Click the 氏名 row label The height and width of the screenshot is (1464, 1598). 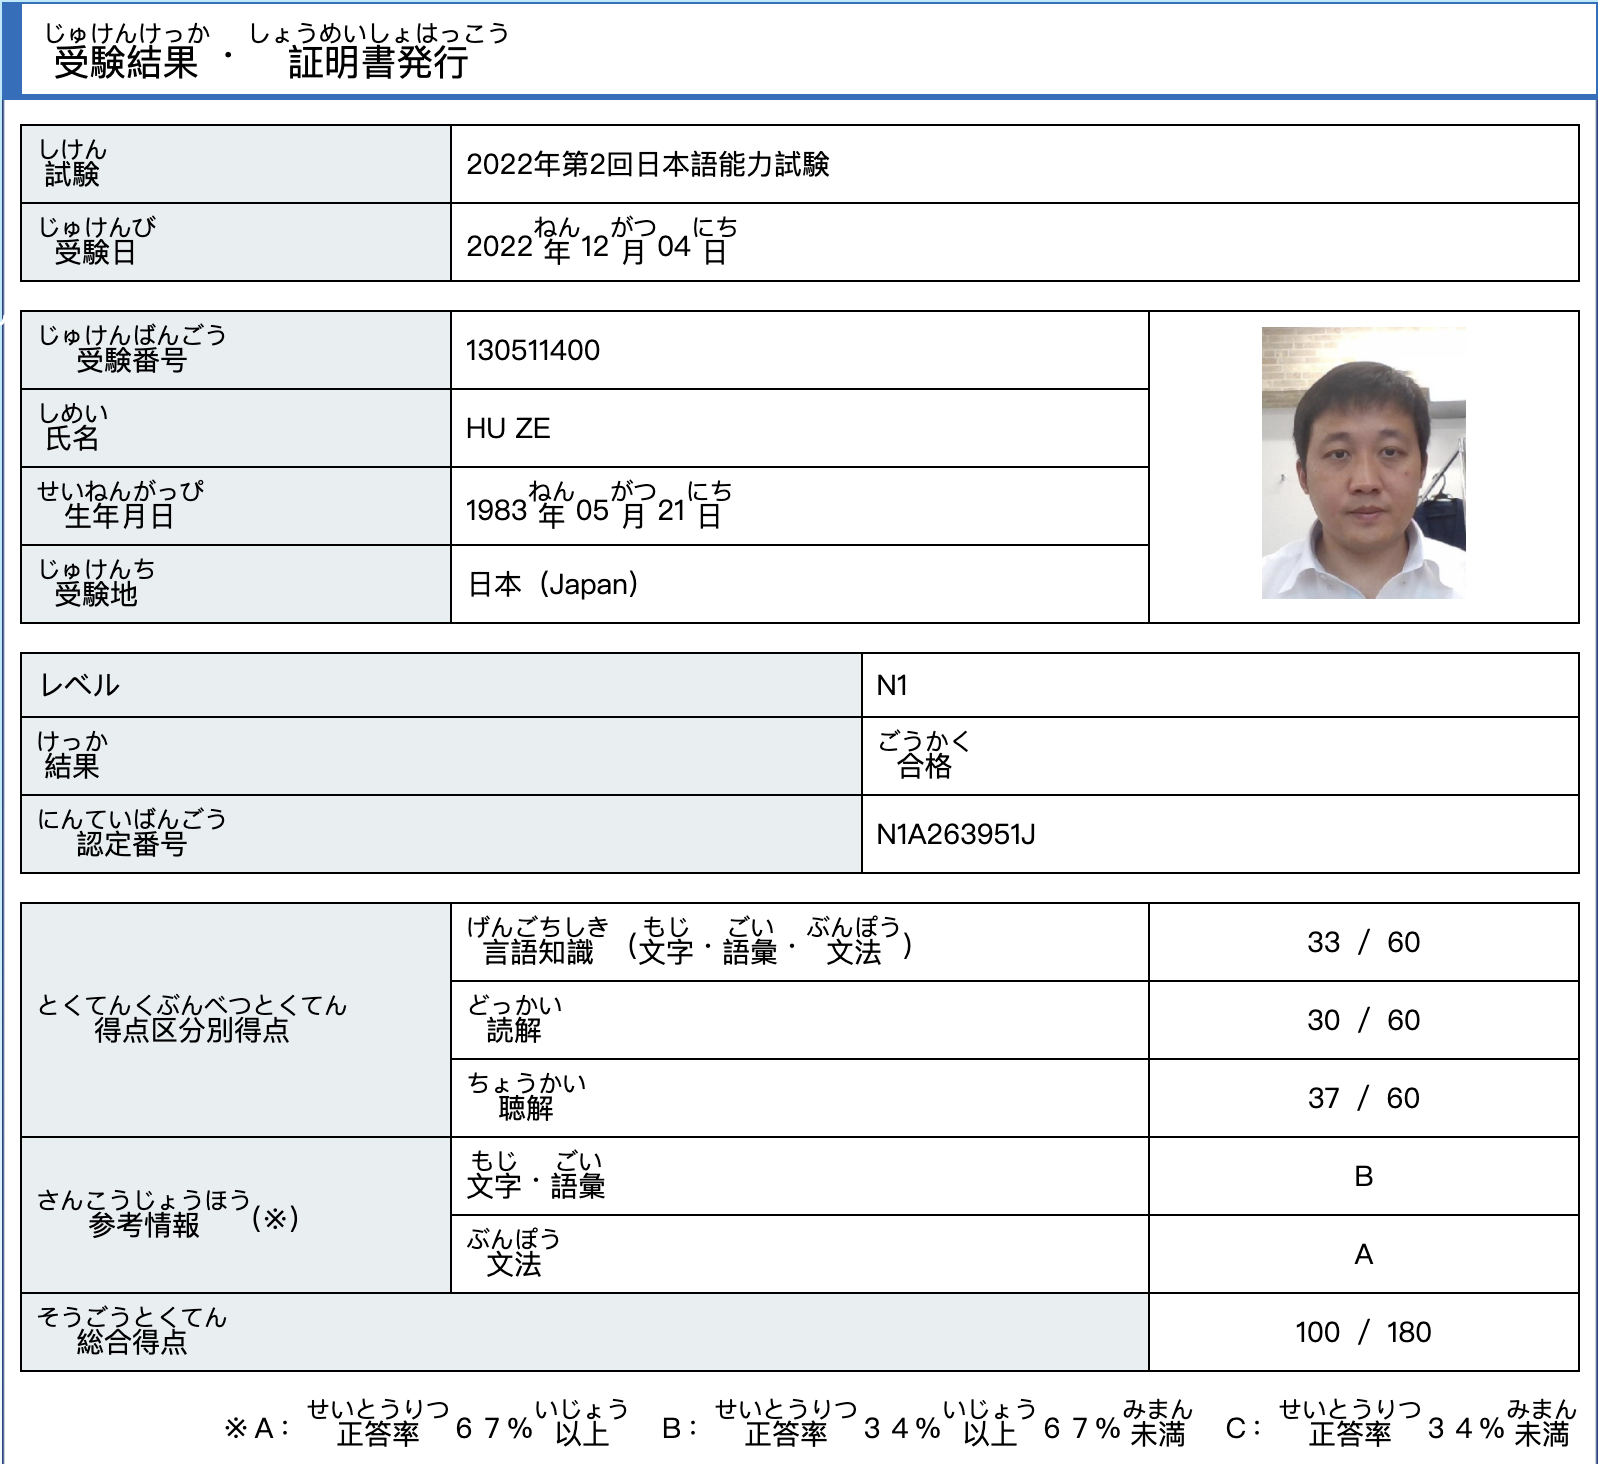tap(73, 427)
